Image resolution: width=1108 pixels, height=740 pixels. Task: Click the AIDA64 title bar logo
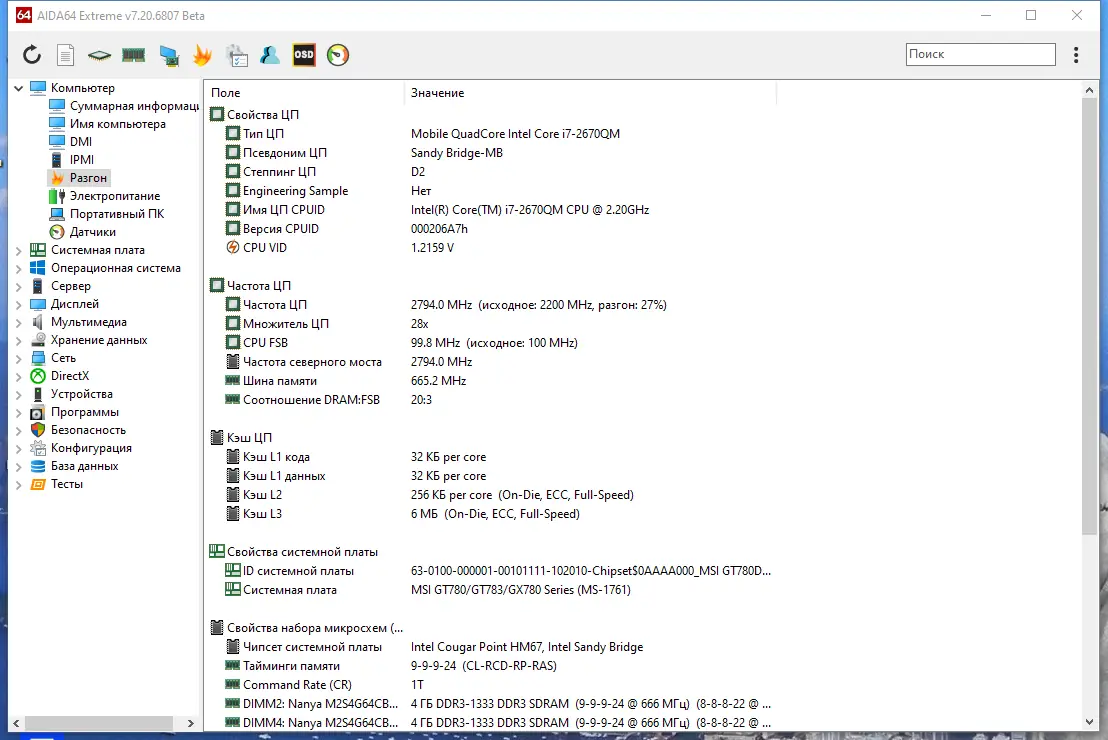pyautogui.click(x=24, y=15)
